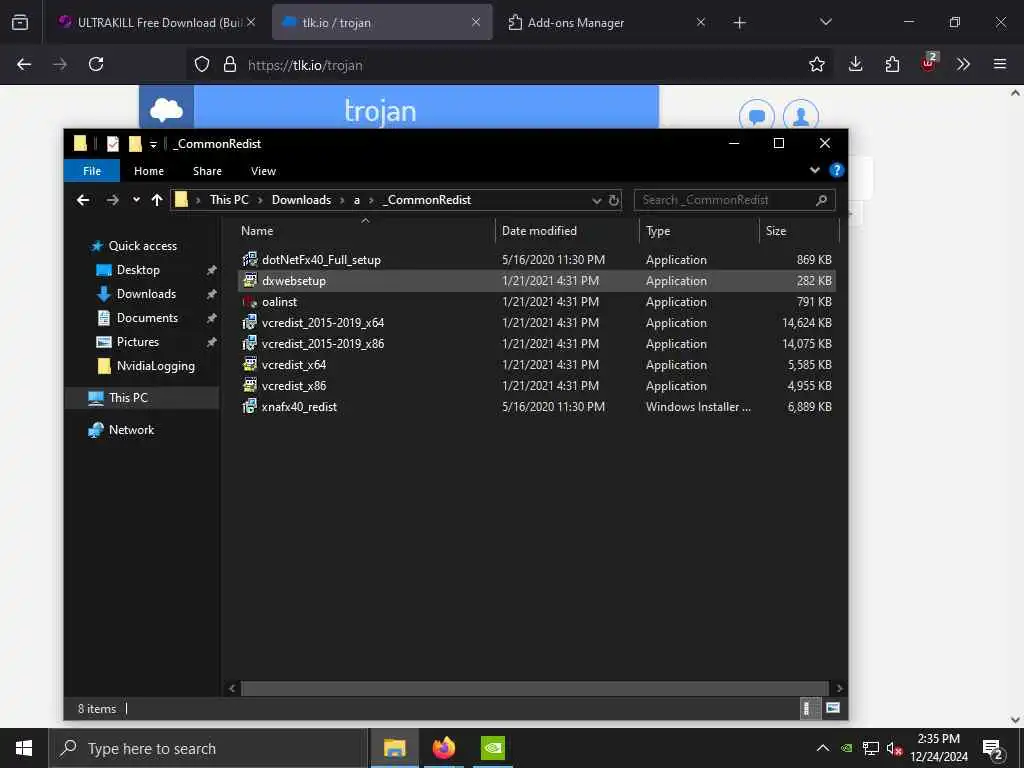Screen dimensions: 1024x768
Task: Open the File menu in Explorer
Action: 92,171
